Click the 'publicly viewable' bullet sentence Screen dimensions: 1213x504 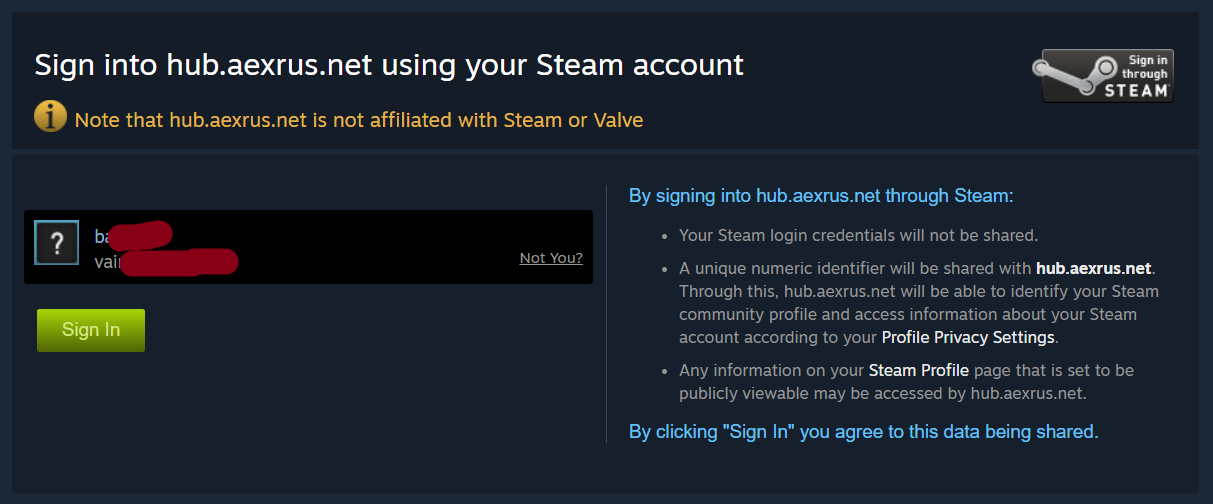[x=906, y=382]
